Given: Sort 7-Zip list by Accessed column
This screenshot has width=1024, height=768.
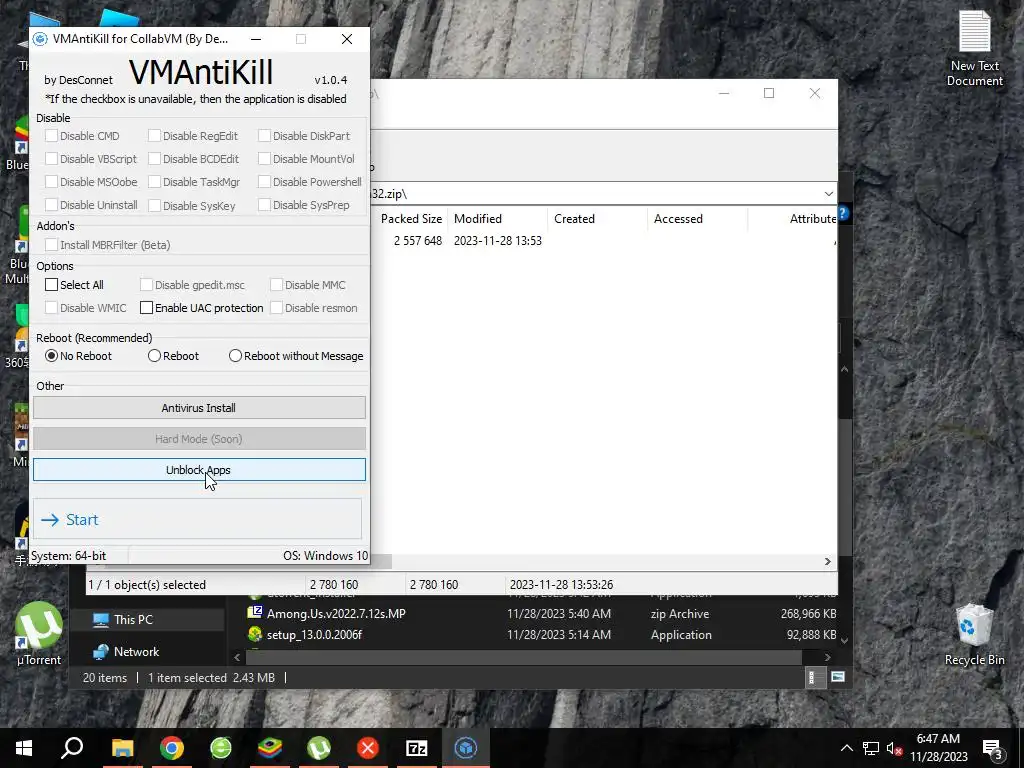Looking at the screenshot, I should click(x=697, y=219).
